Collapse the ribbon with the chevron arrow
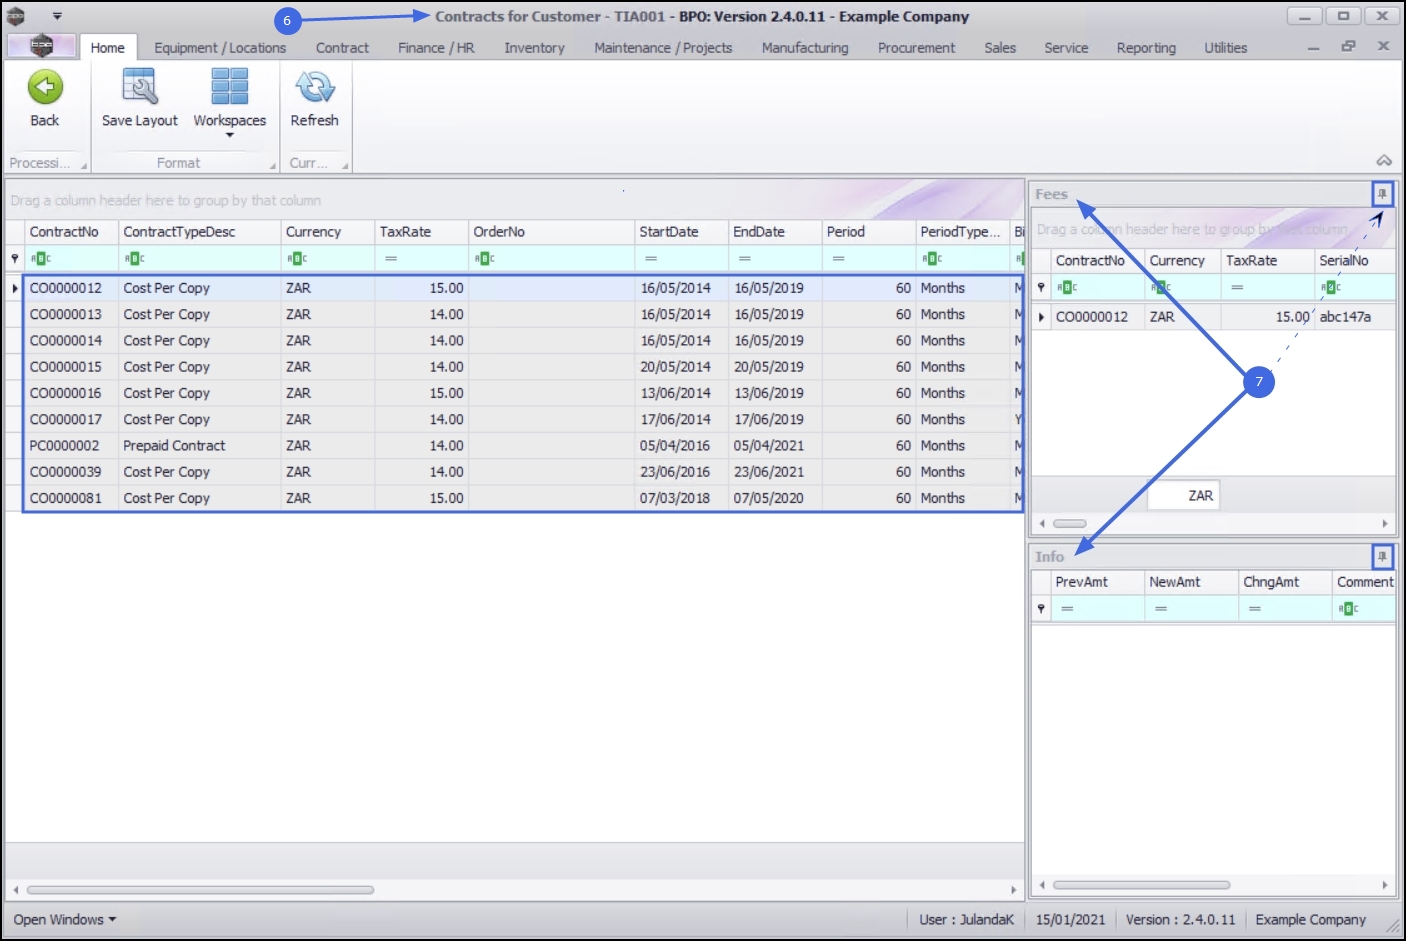The image size is (1406, 941). (x=1384, y=160)
